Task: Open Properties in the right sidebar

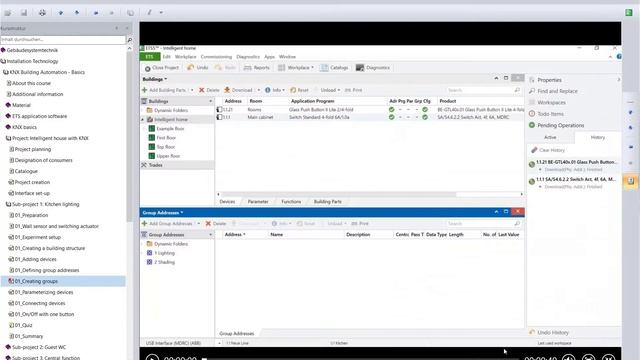Action: coord(549,80)
